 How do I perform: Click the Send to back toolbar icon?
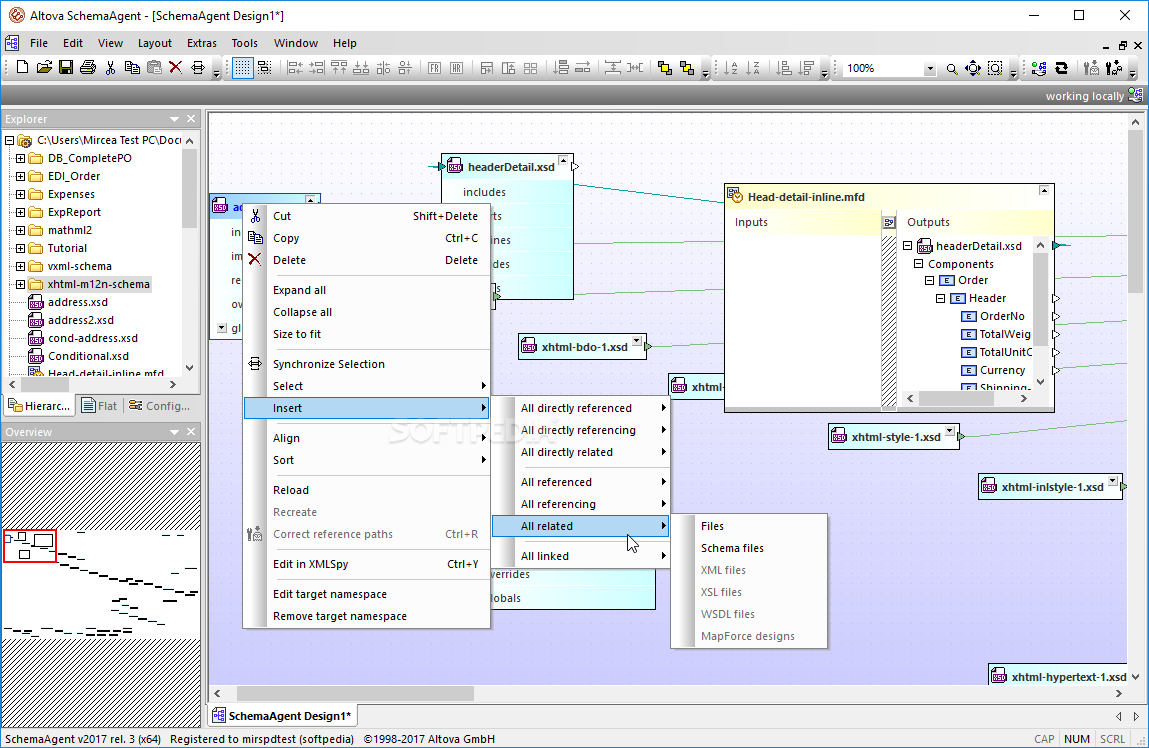687,68
